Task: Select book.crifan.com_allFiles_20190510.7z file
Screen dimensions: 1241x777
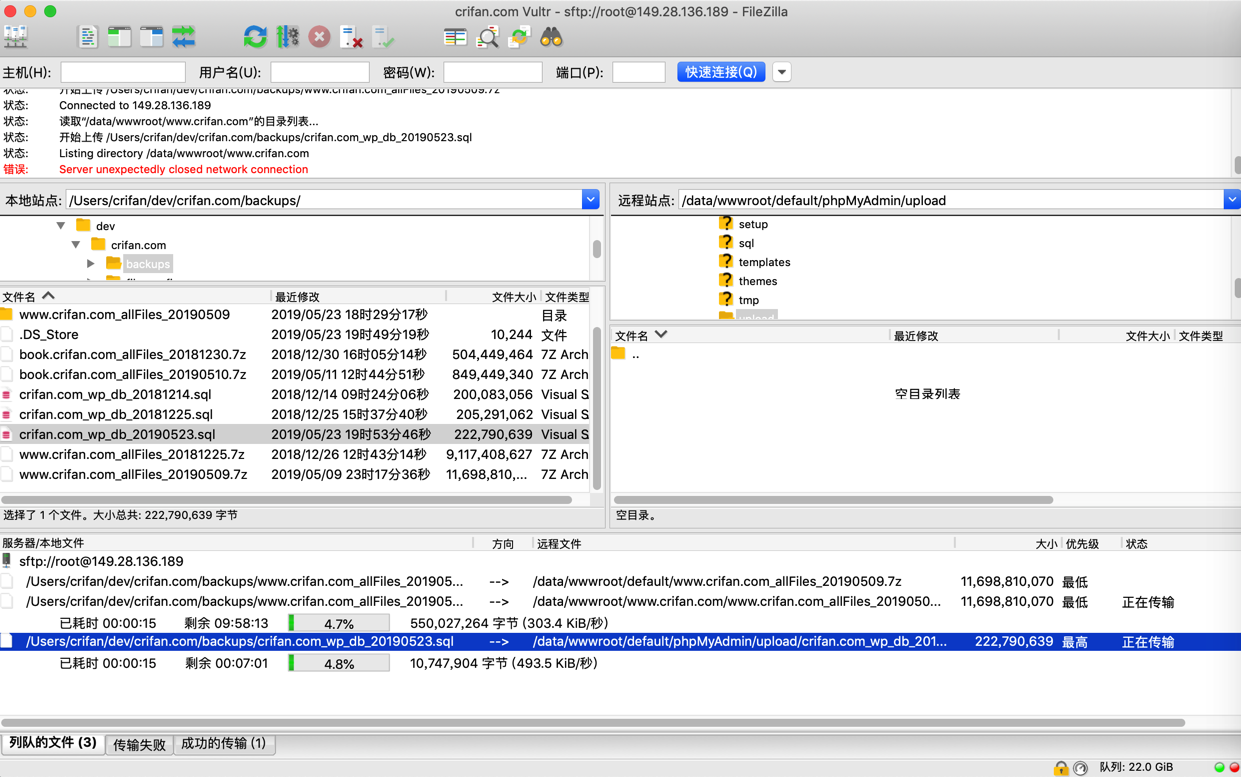Action: [x=297, y=374]
